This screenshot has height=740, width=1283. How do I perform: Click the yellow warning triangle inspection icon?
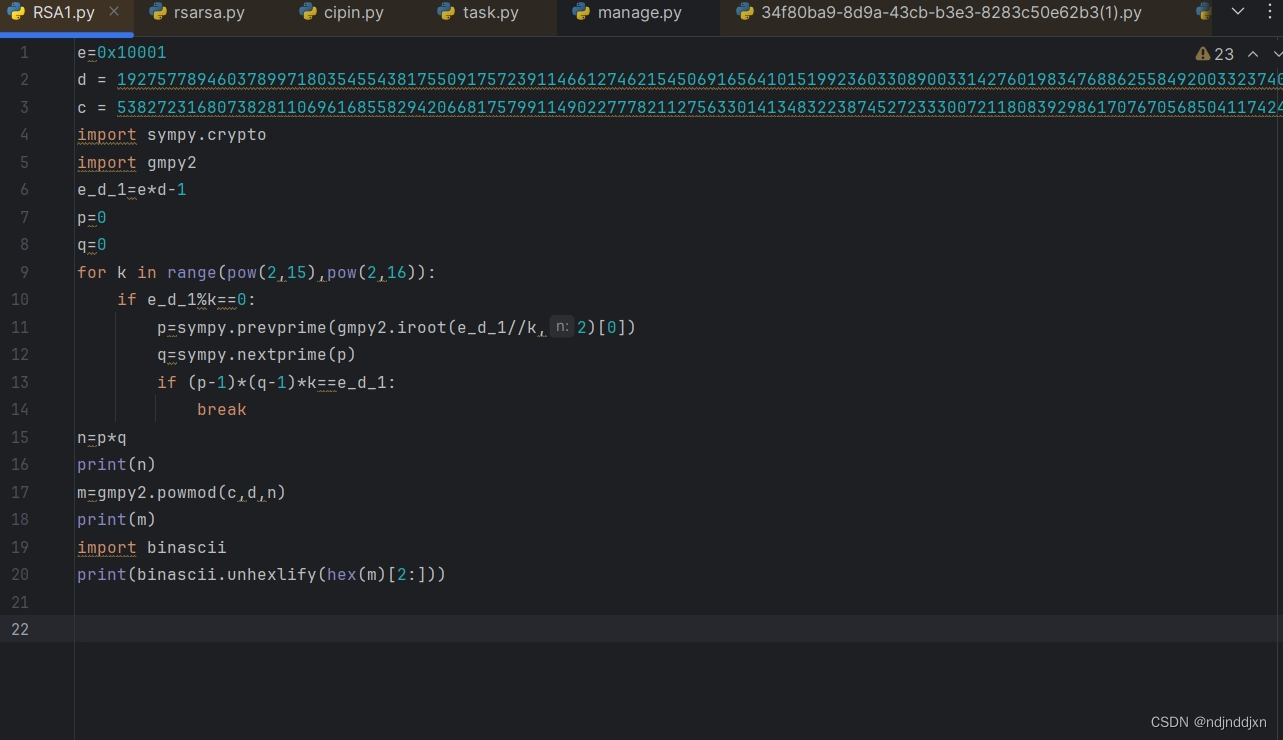1202,54
